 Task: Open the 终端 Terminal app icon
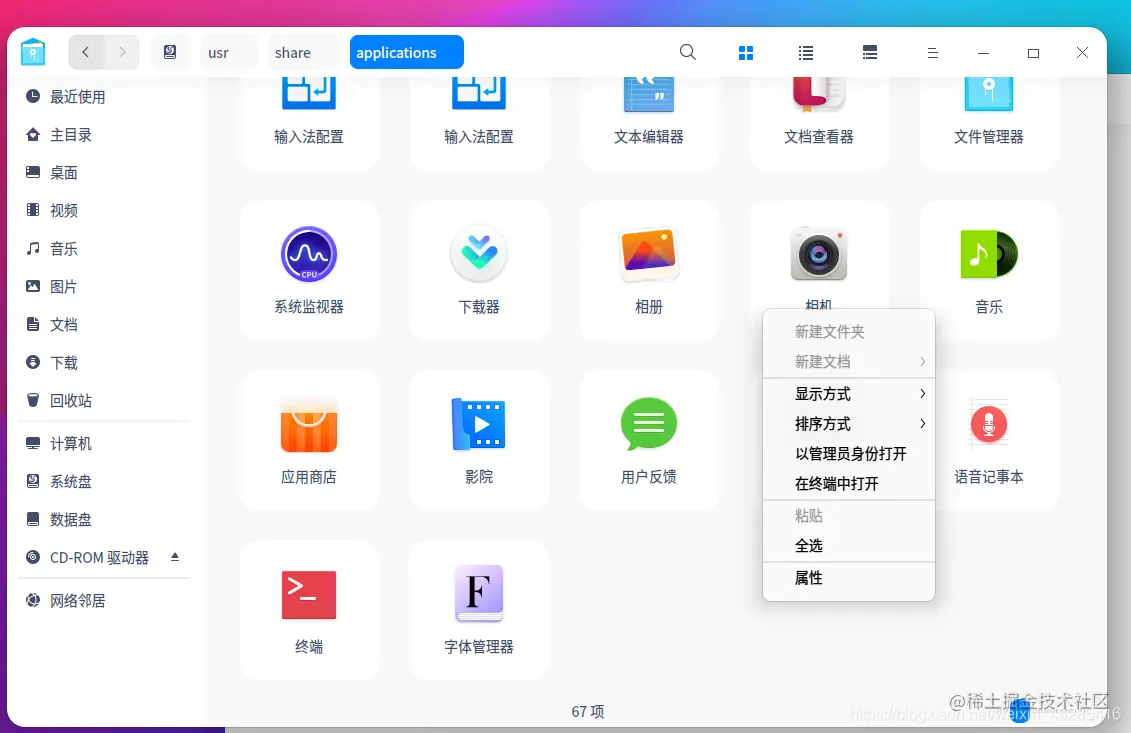coord(309,594)
